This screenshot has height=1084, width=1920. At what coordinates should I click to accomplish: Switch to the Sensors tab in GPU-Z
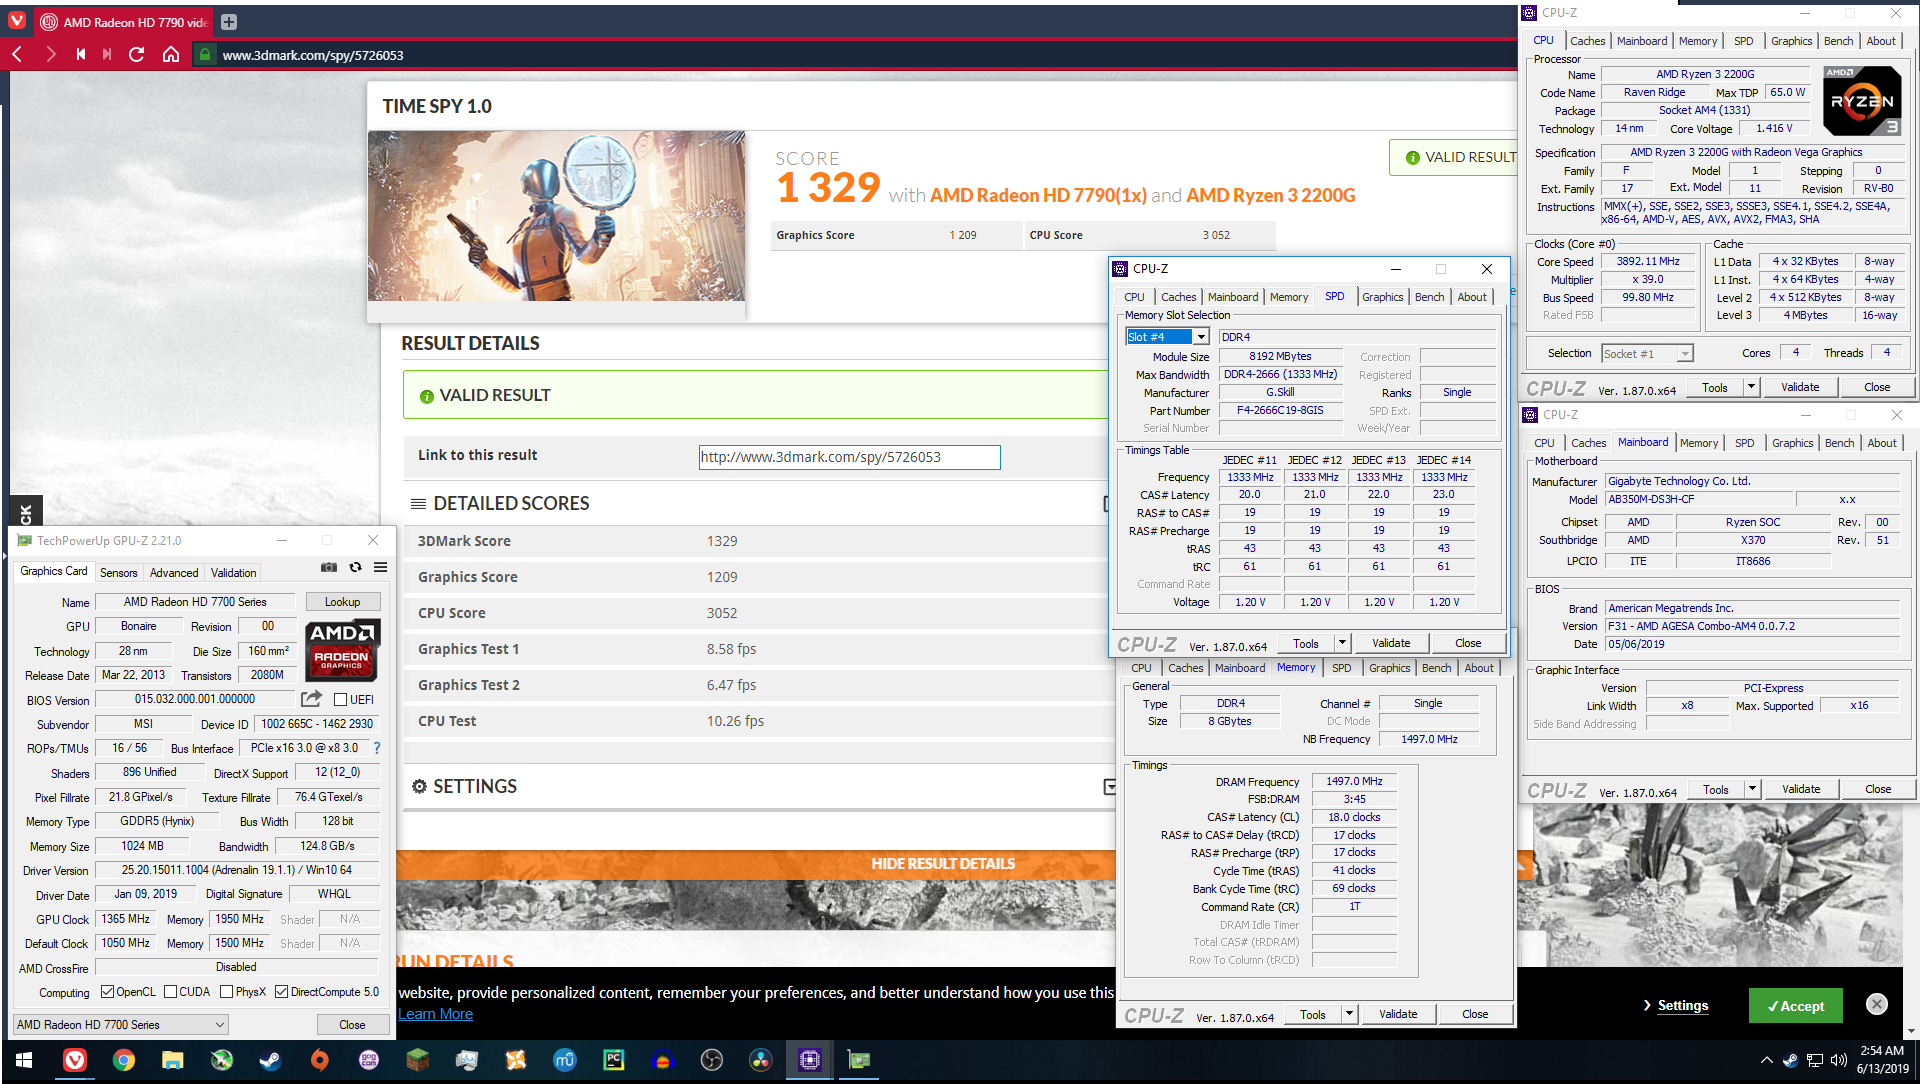(x=118, y=572)
